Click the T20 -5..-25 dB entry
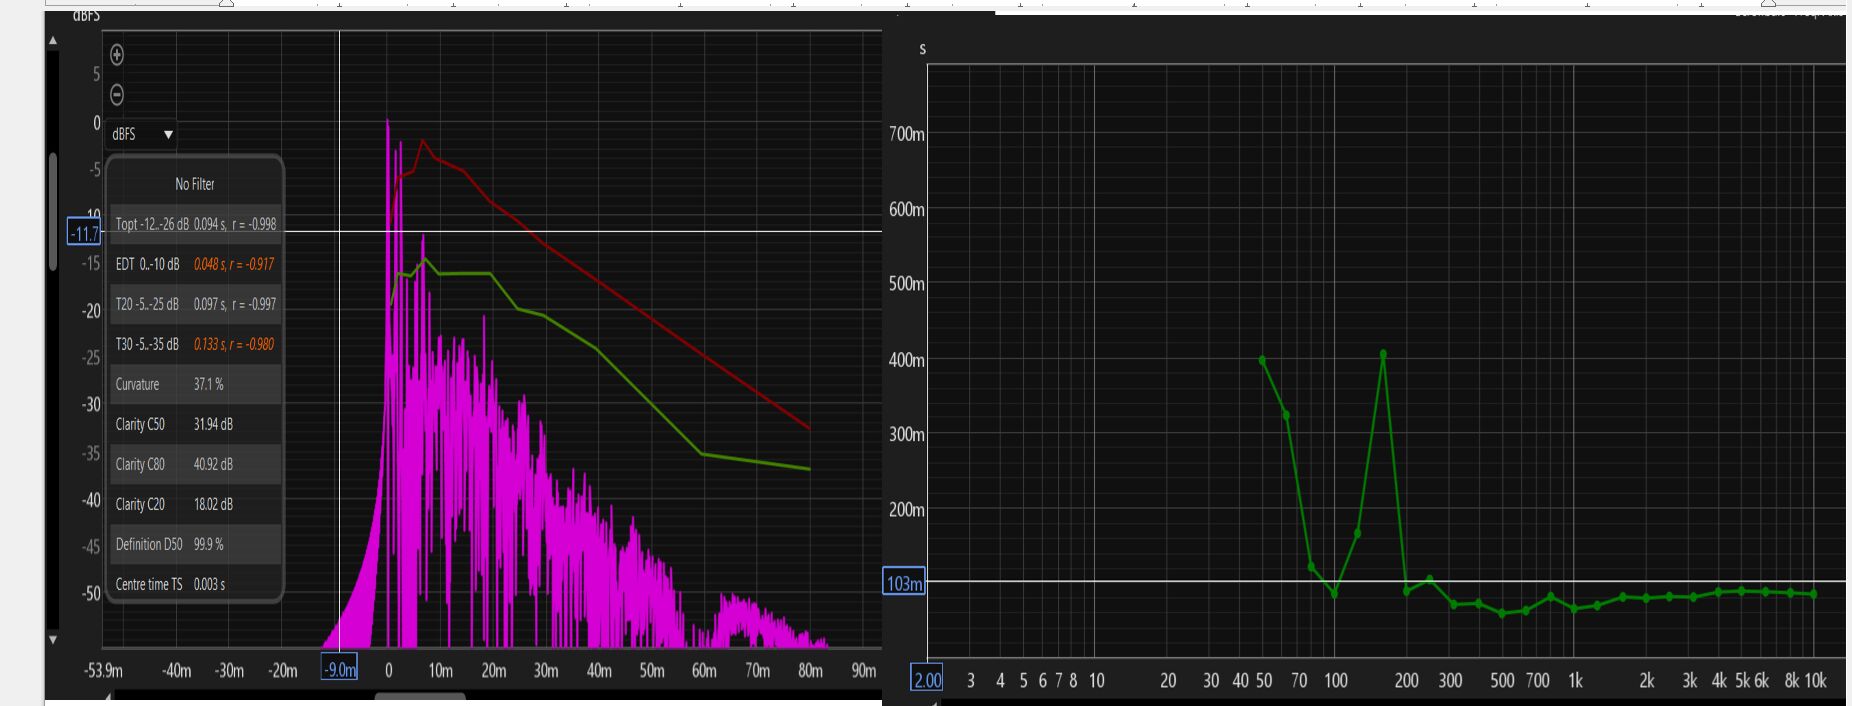 195,304
